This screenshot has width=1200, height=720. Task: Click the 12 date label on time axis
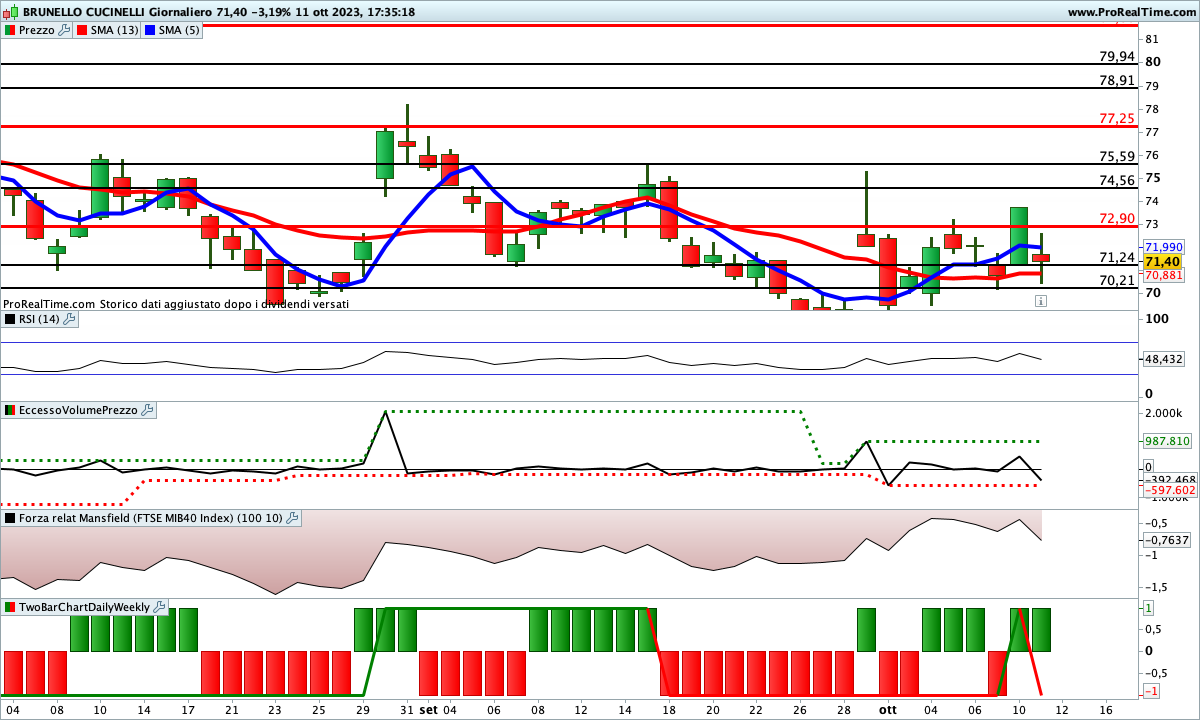coord(1061,710)
